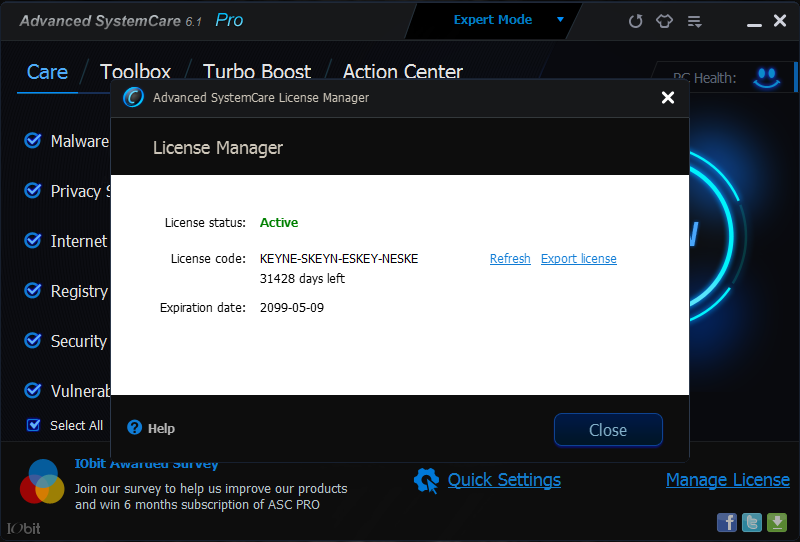Open the skin (shirt) icon in the title bar
This screenshot has width=800, height=542.
pyautogui.click(x=664, y=21)
